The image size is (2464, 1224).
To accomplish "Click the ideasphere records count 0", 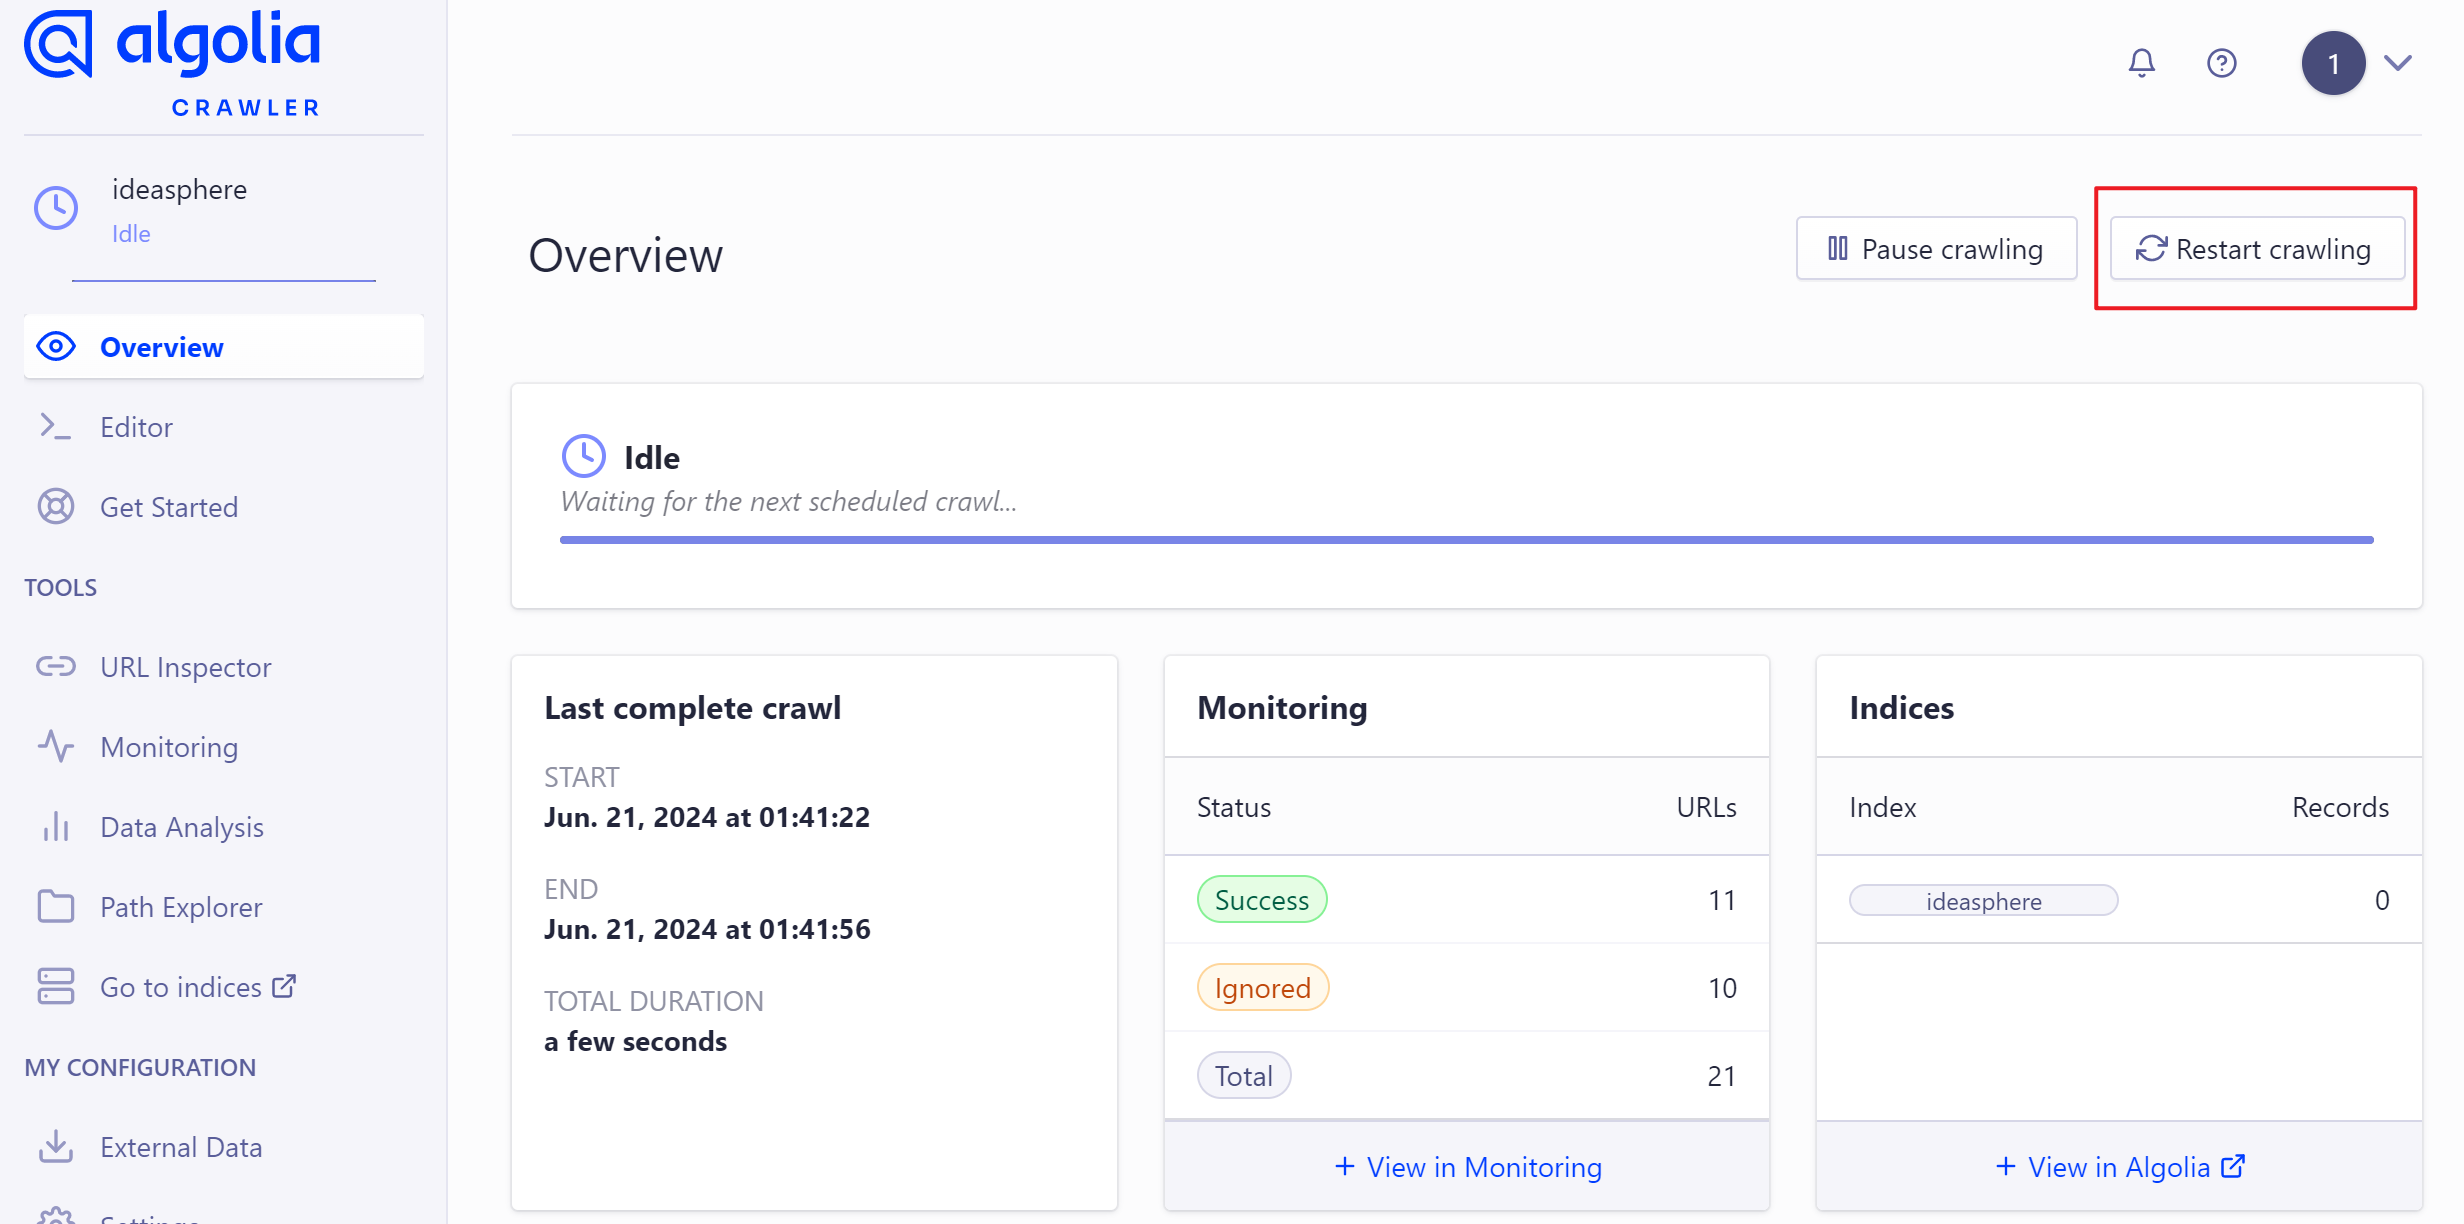I will click(2382, 900).
